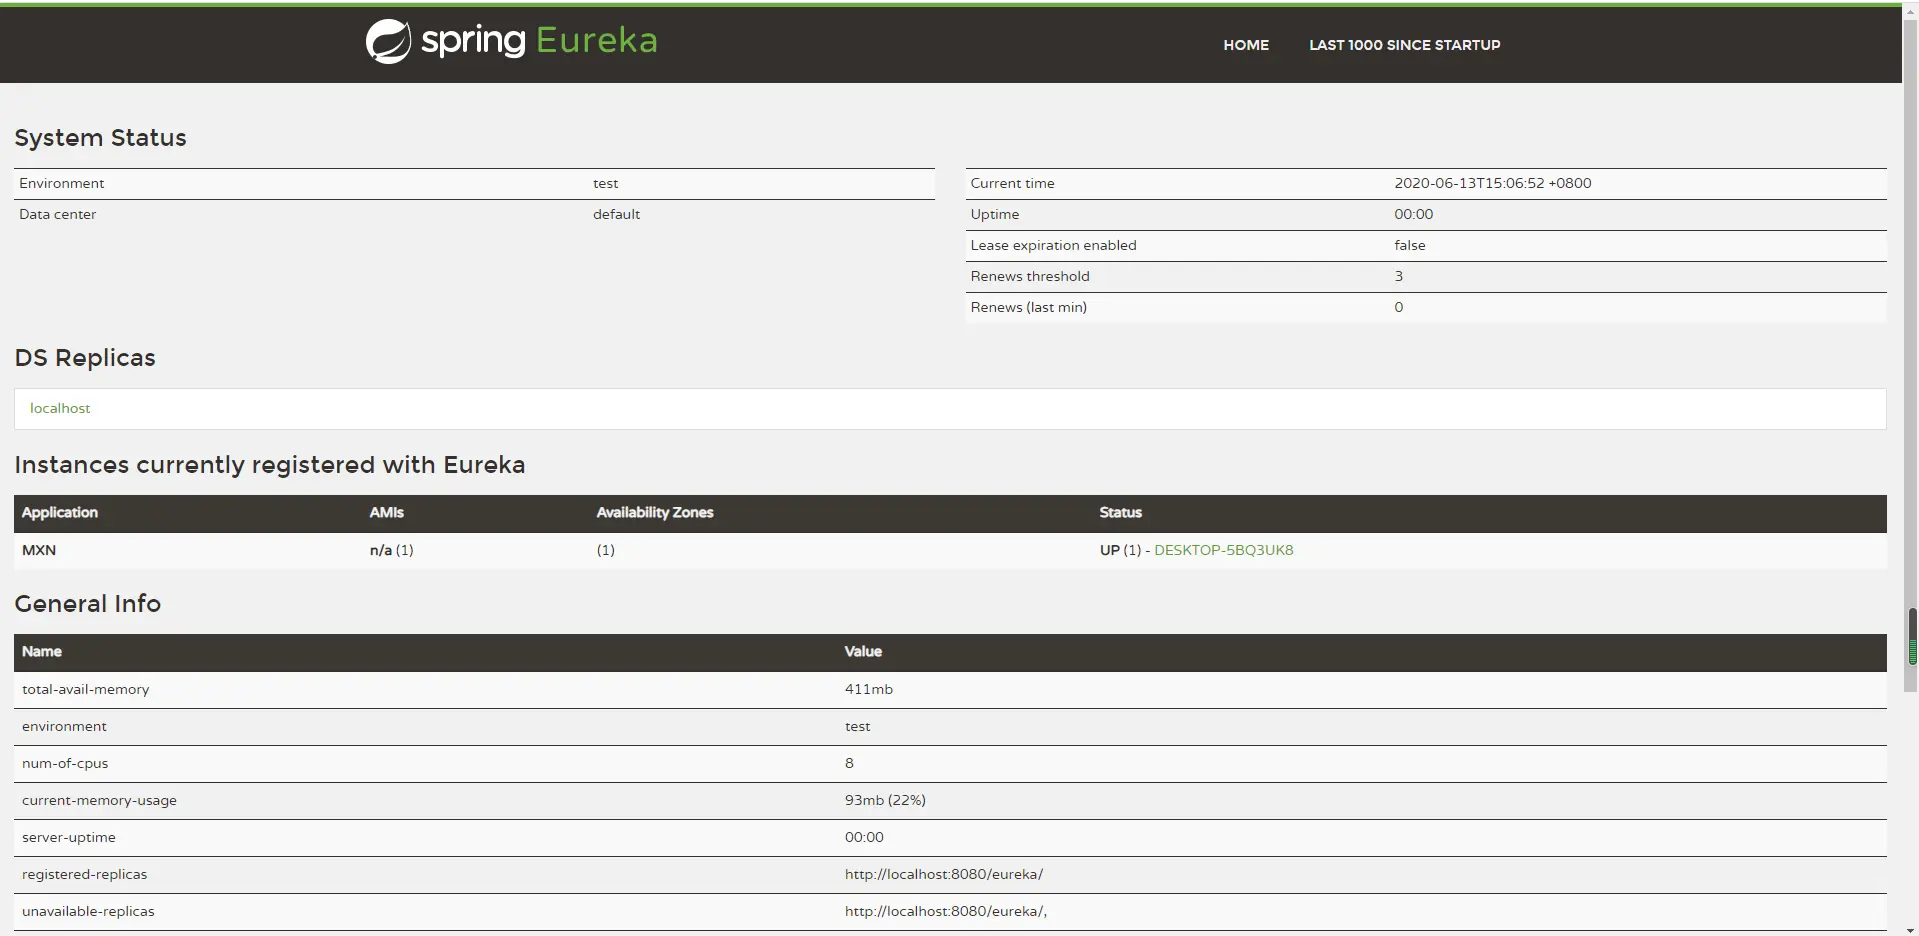Click the Name column header in General Info

pyautogui.click(x=42, y=651)
